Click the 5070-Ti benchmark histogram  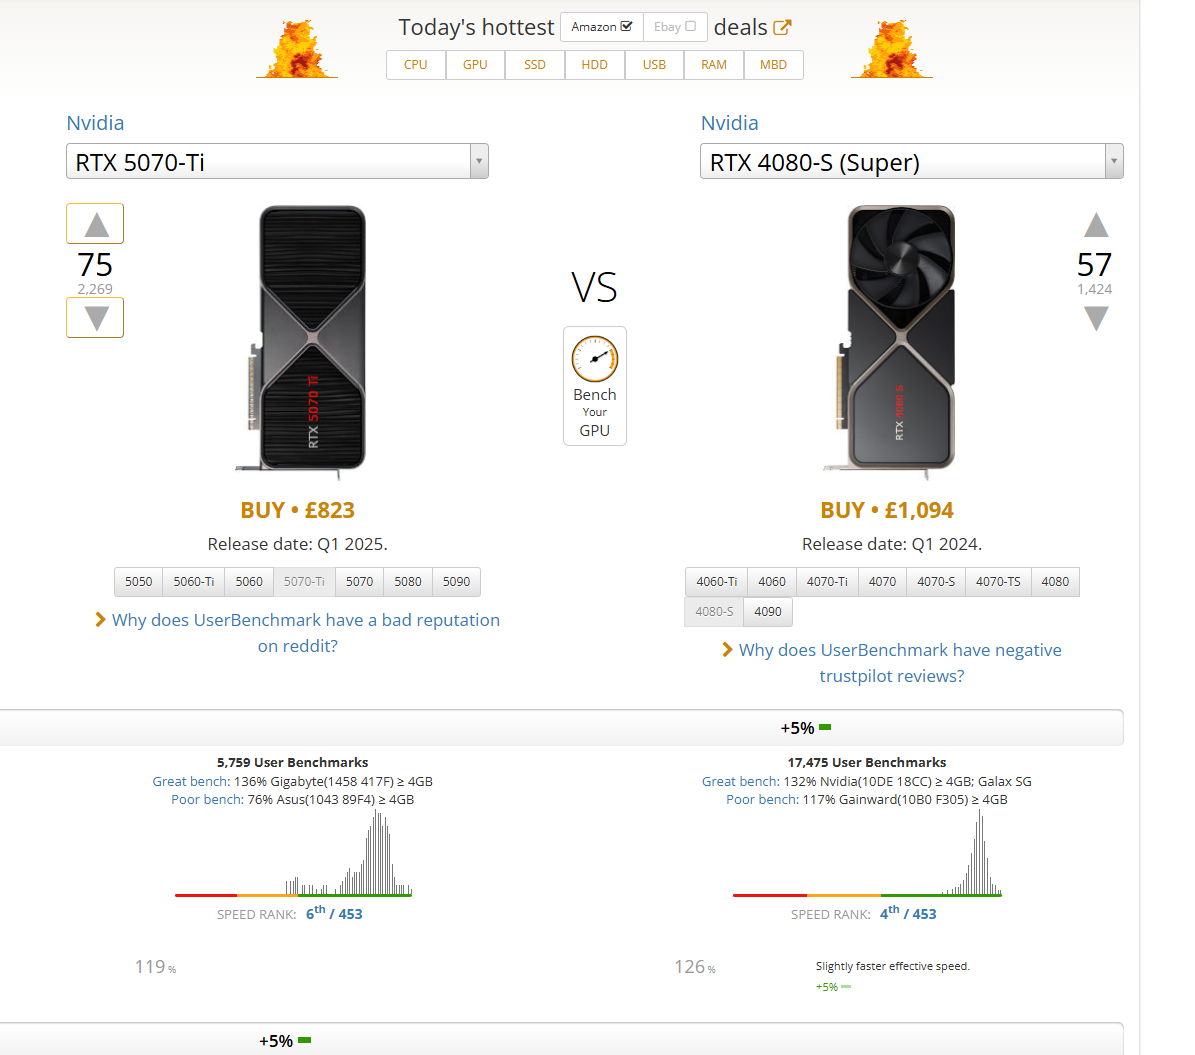tap(293, 853)
